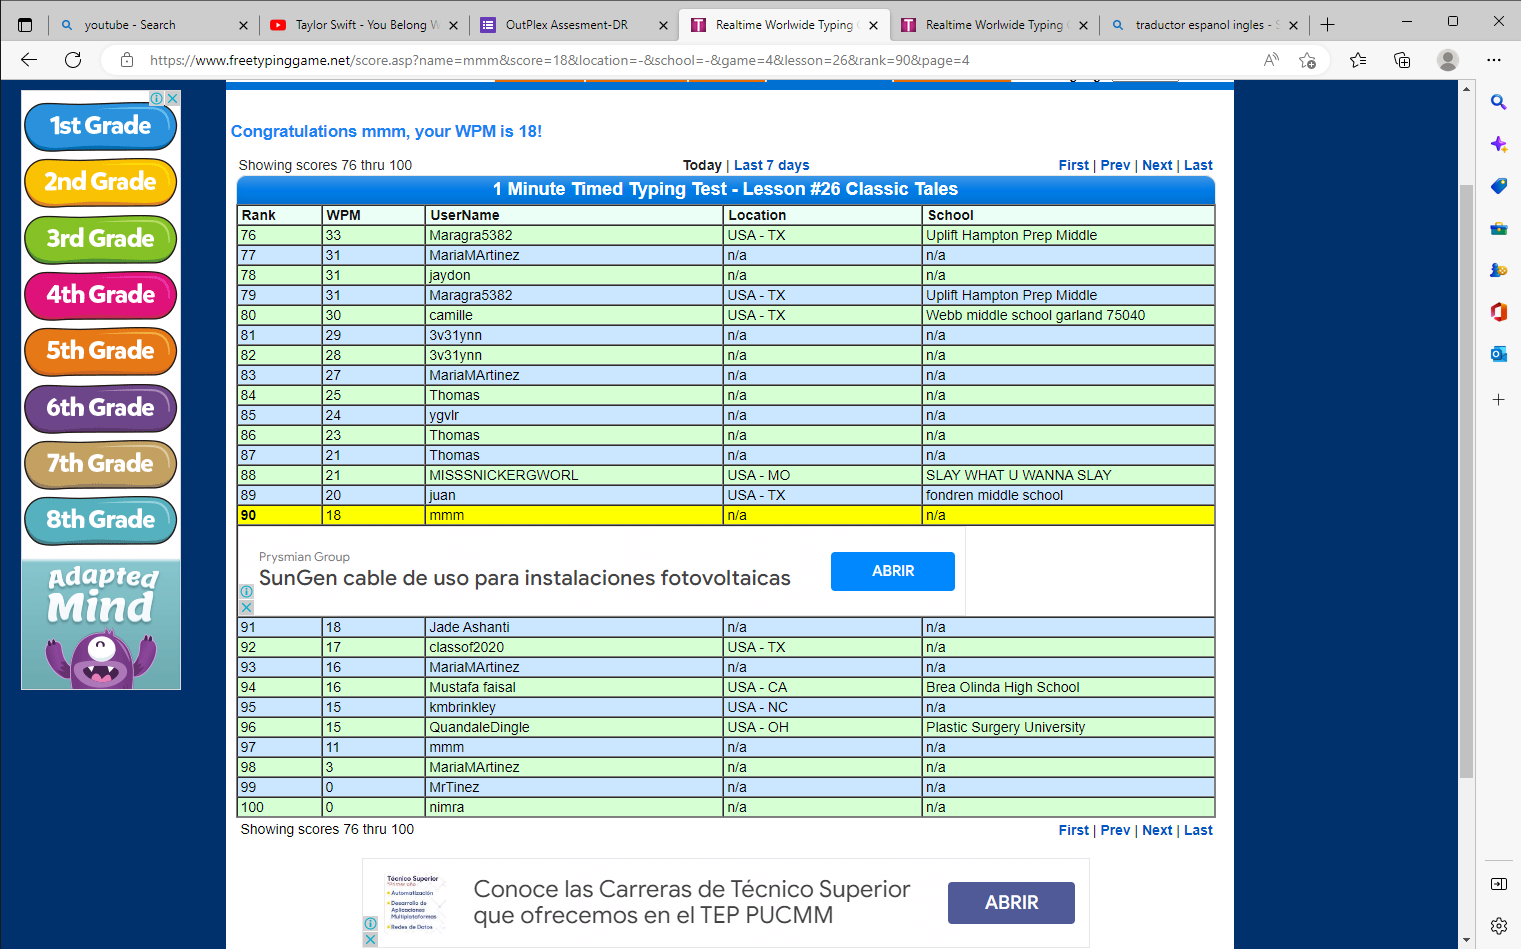The width and height of the screenshot is (1521, 949).
Task: Open the 3rd Grade button
Action: 100,239
